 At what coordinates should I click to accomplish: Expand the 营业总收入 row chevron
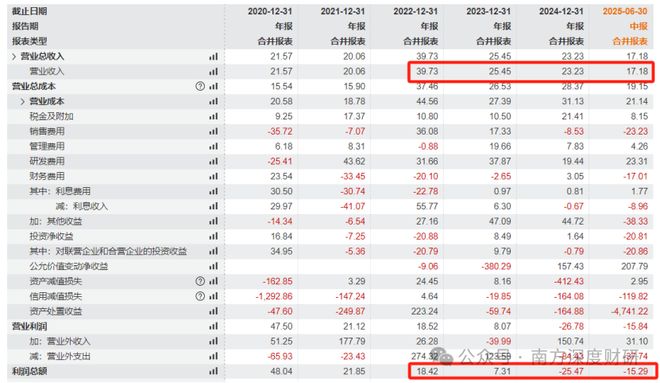tap(14, 56)
